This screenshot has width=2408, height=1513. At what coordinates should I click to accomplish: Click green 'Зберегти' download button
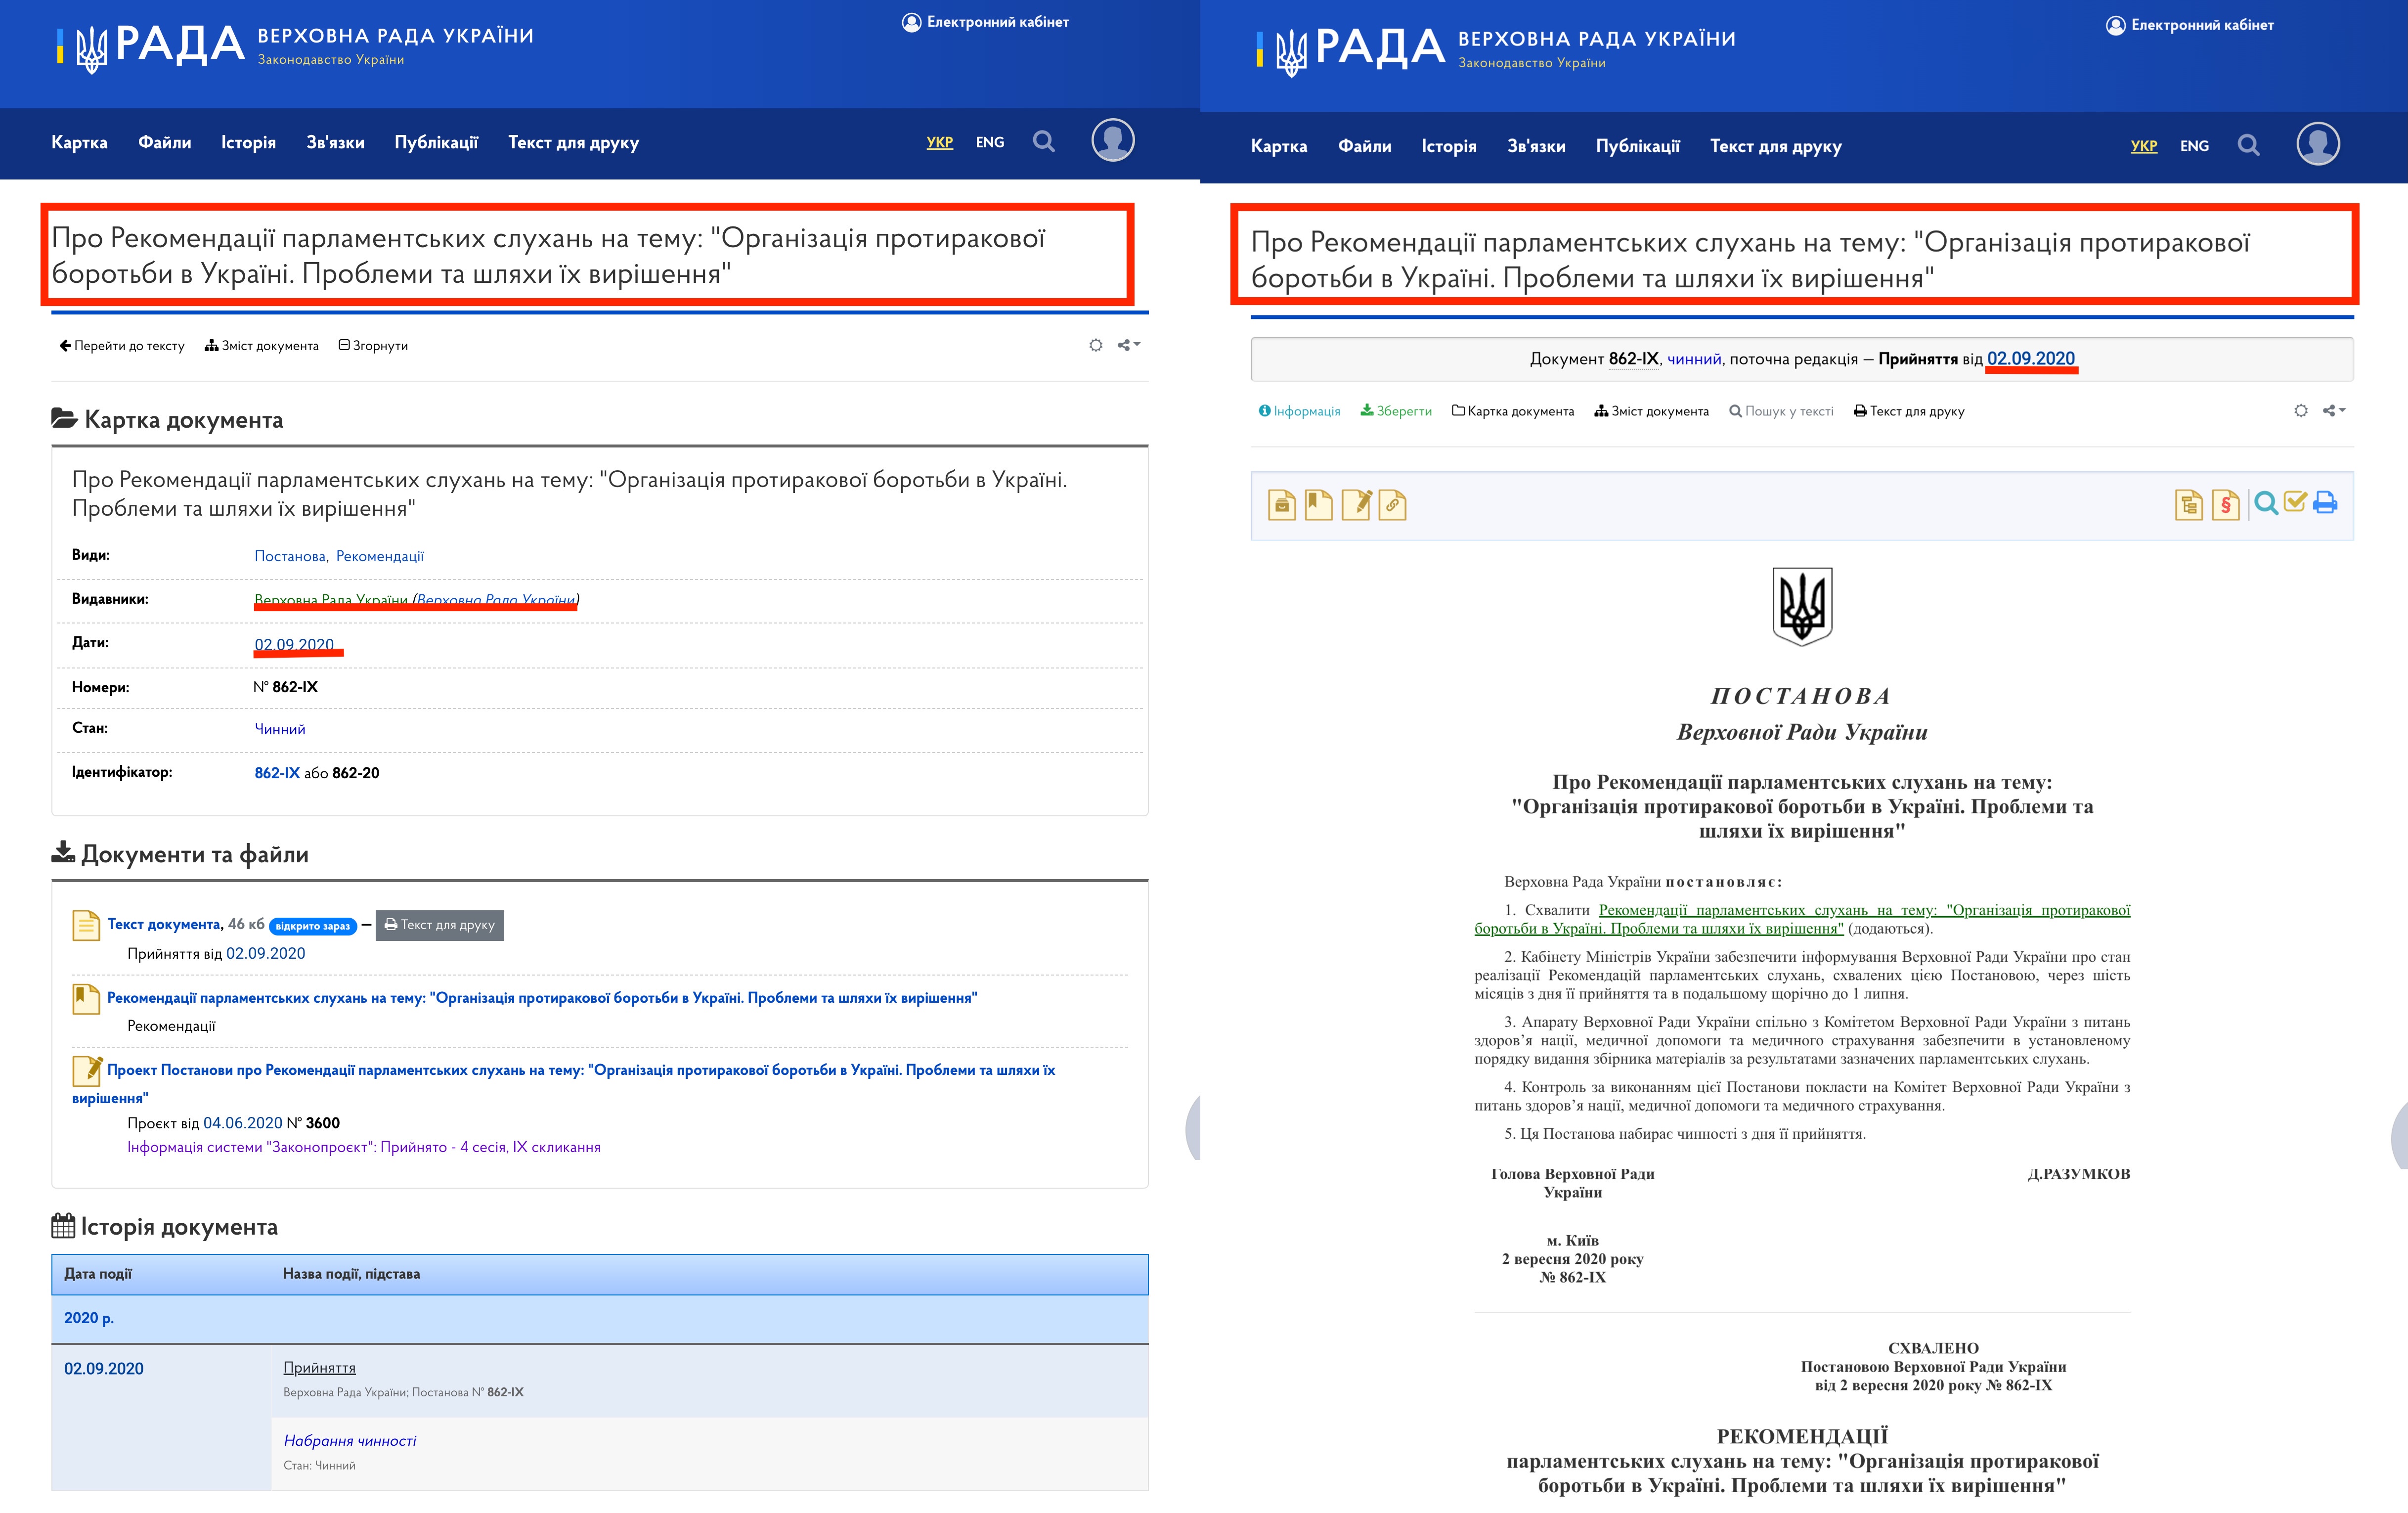[x=1396, y=411]
